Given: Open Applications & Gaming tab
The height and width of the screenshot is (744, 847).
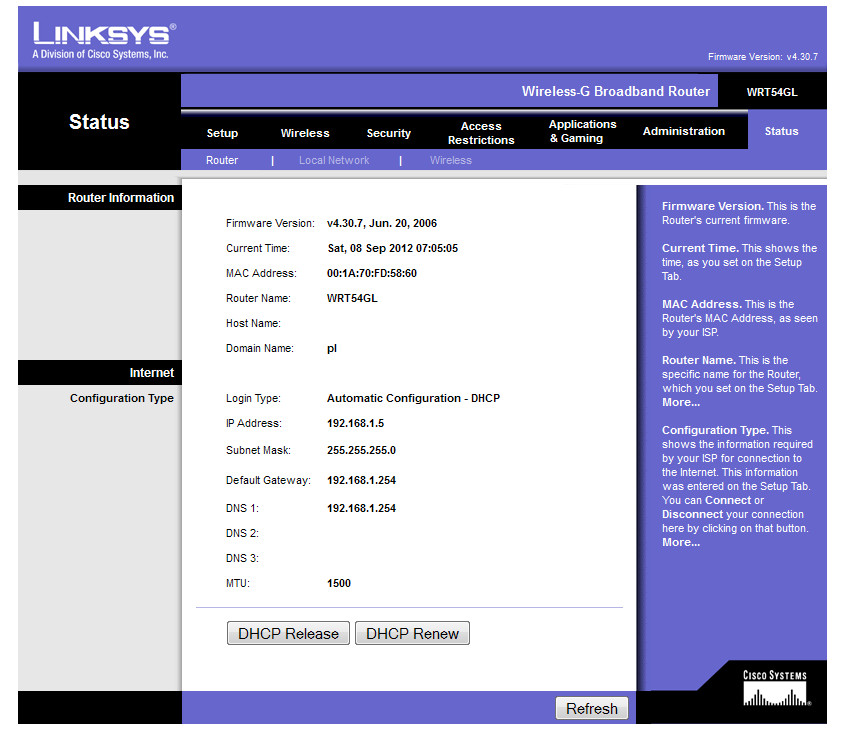Looking at the screenshot, I should tap(582, 131).
